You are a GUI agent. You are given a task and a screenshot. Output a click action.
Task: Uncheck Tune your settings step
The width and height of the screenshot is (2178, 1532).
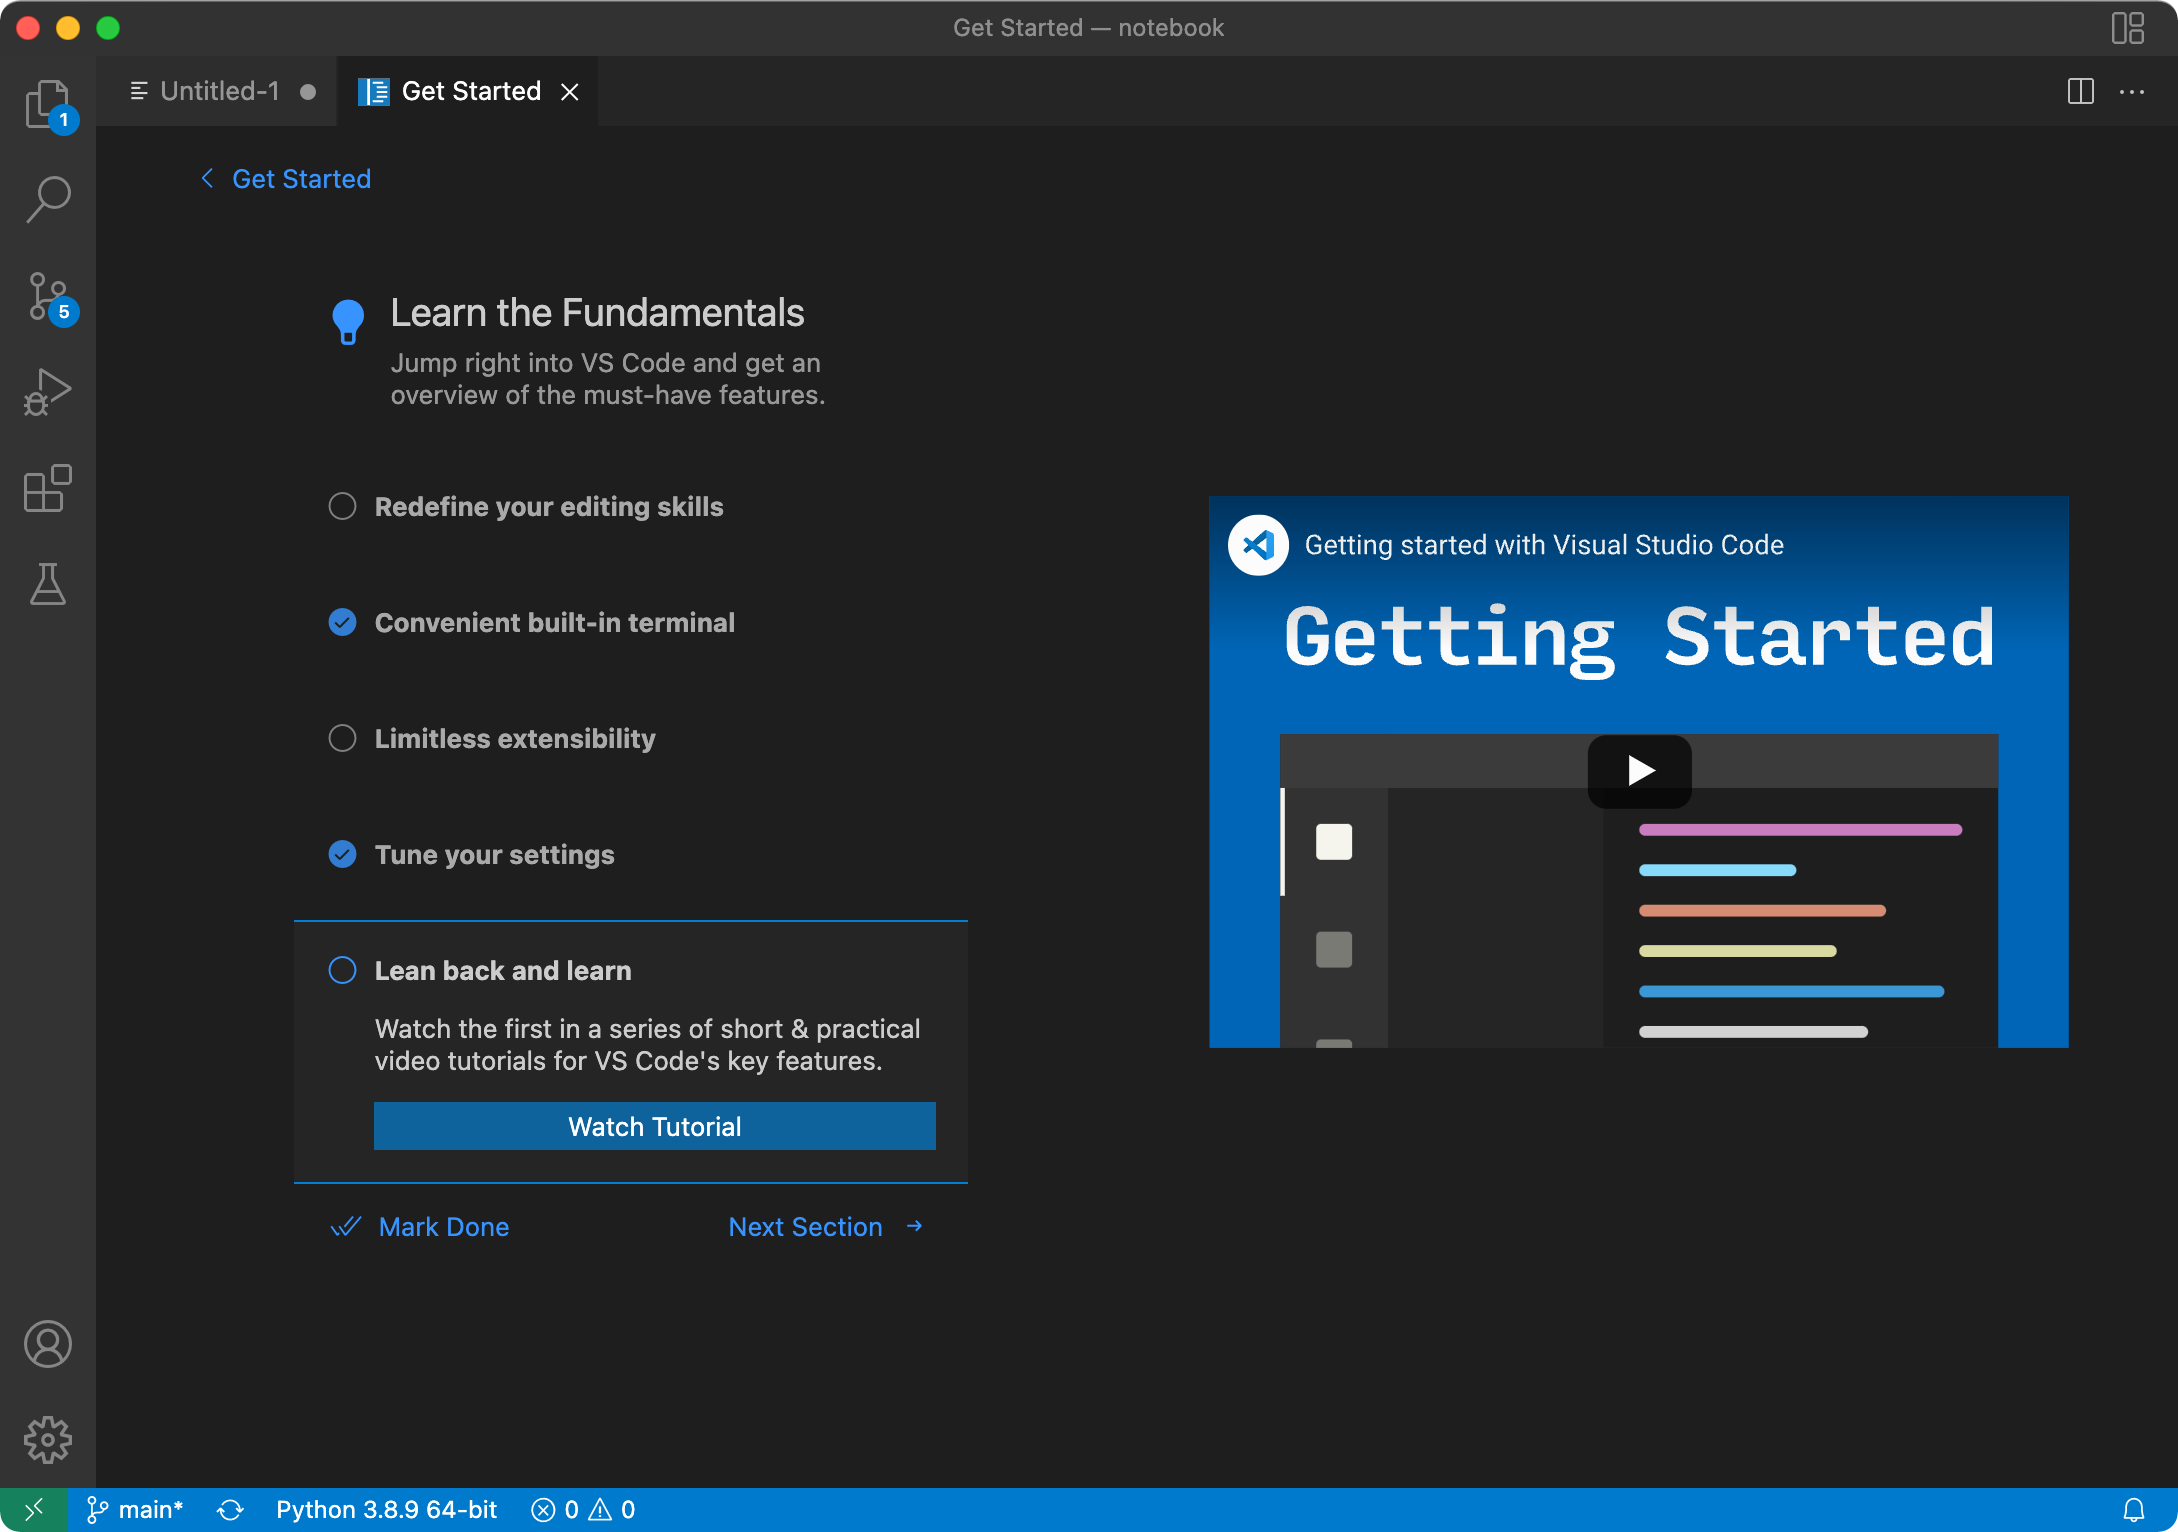pyautogui.click(x=342, y=854)
